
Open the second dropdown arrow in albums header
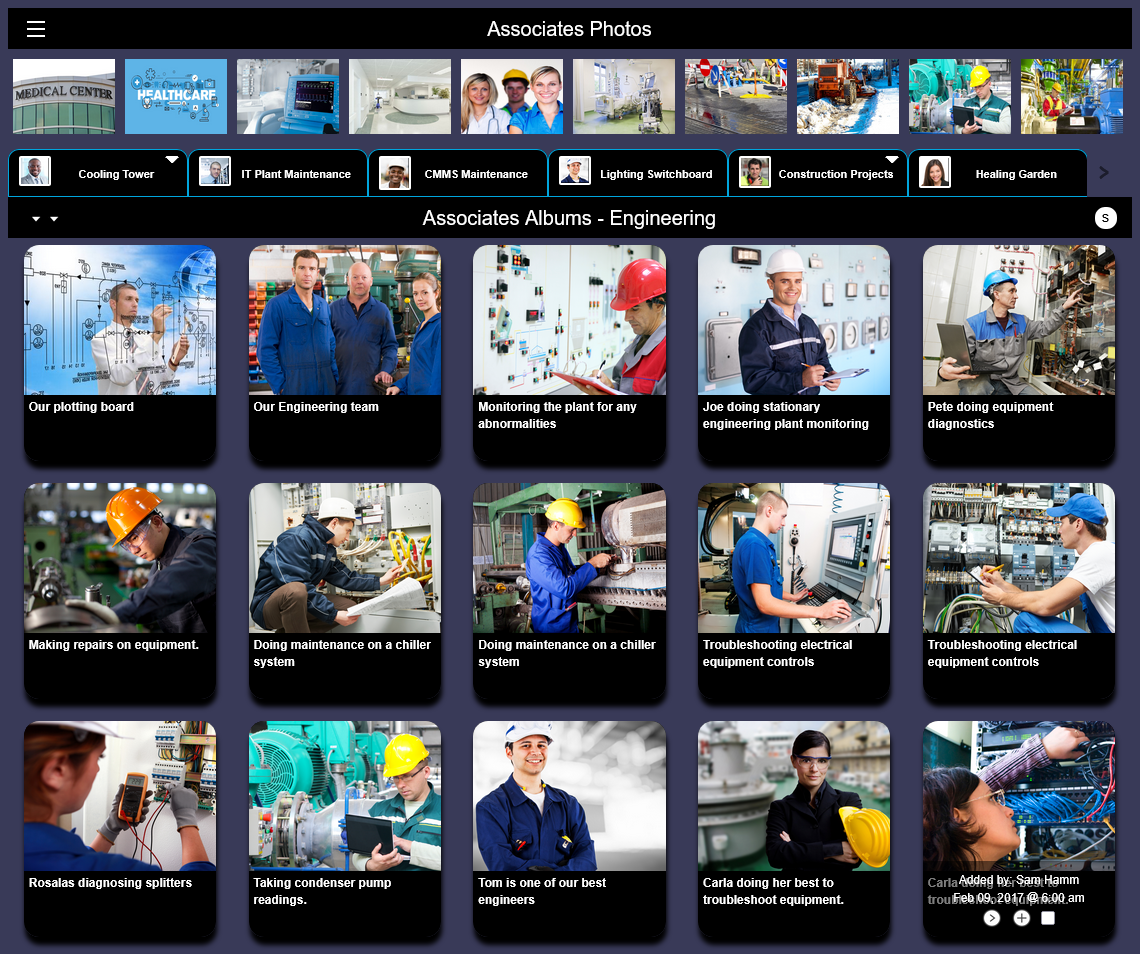[54, 219]
